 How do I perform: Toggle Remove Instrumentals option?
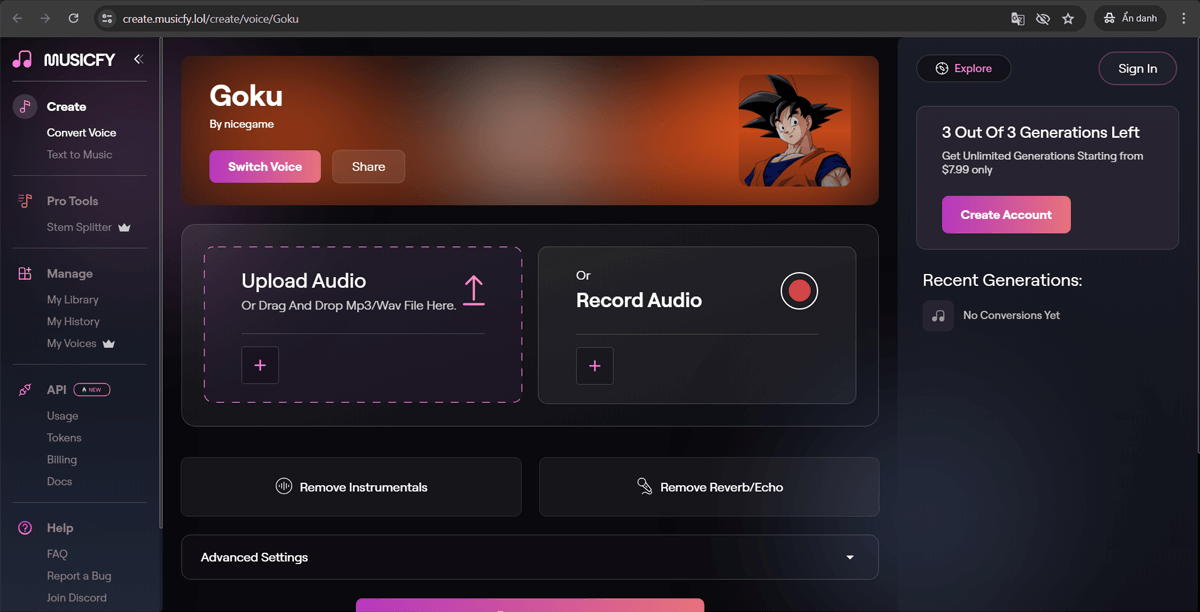coord(351,487)
